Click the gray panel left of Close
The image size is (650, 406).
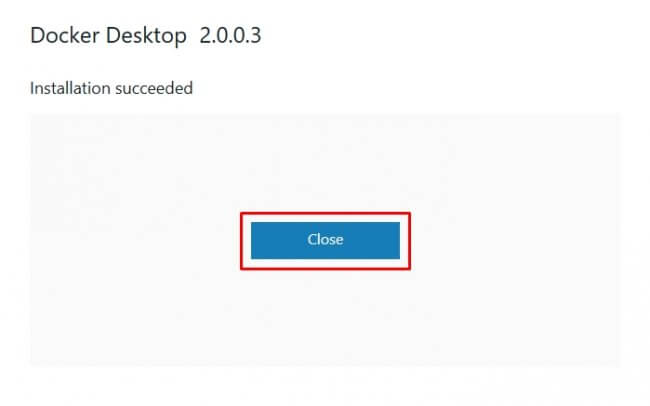[135, 241]
